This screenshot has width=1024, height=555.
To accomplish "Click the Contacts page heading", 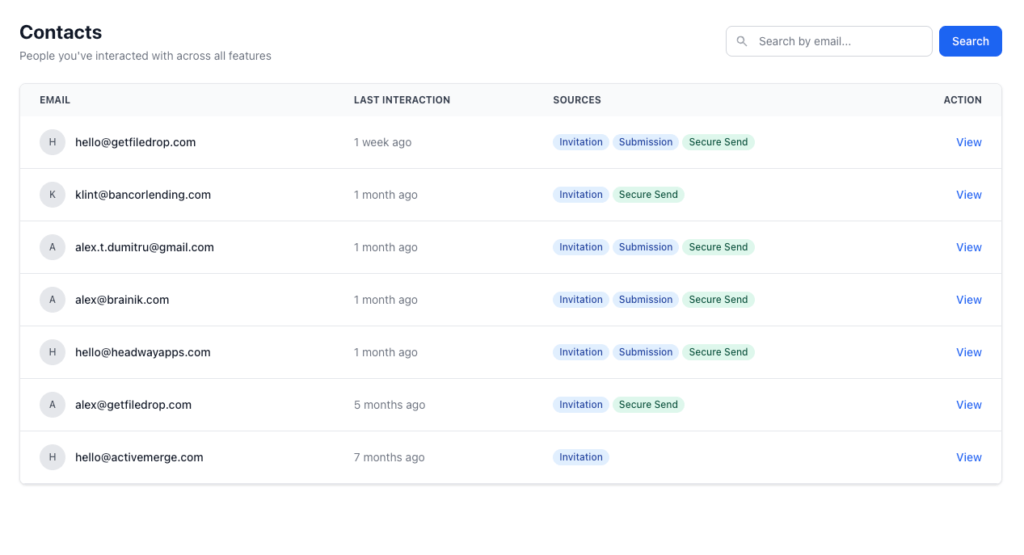I will pos(61,32).
